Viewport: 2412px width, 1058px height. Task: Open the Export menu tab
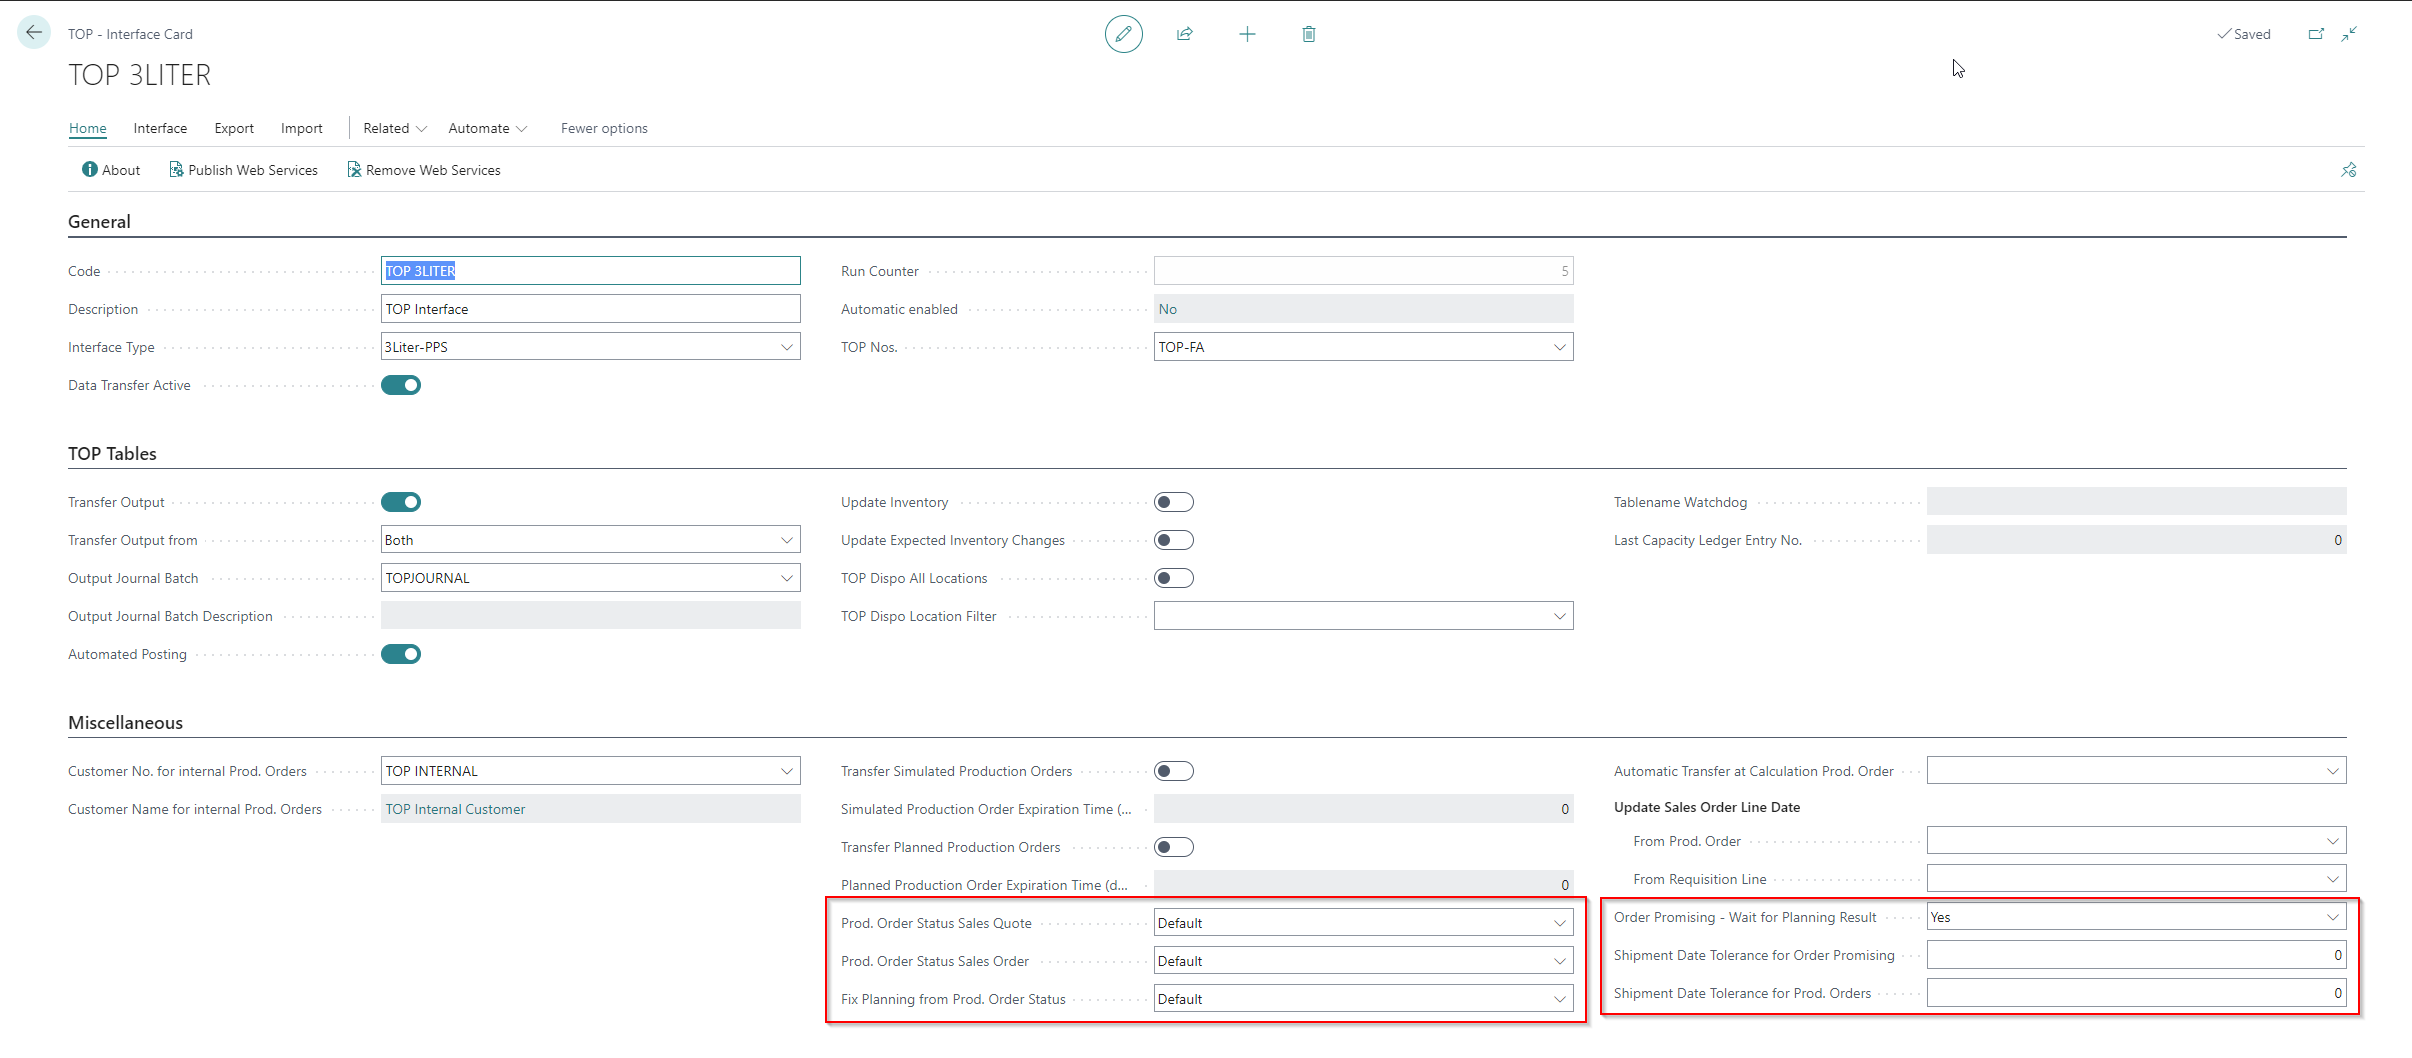tap(234, 128)
